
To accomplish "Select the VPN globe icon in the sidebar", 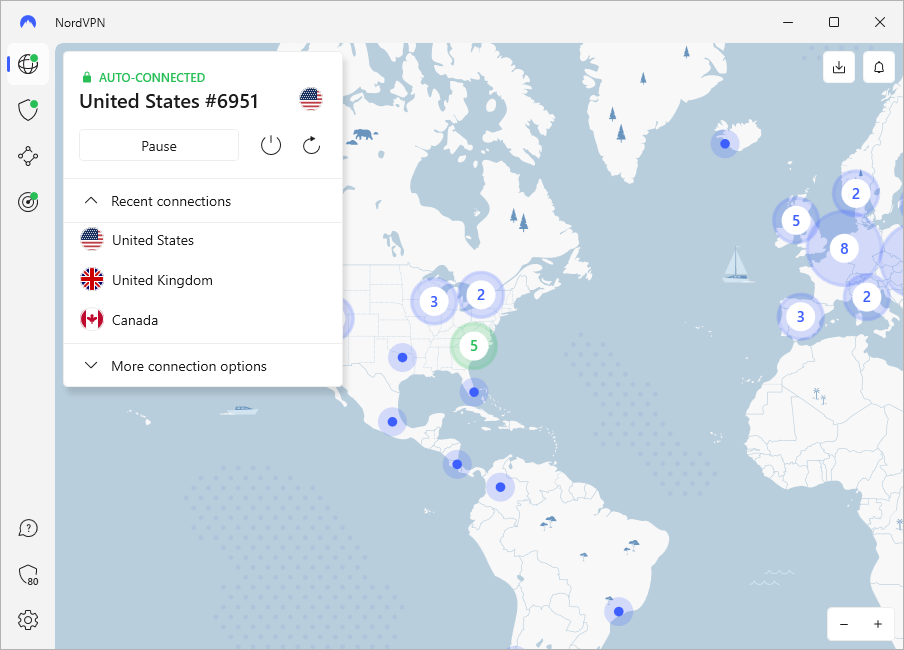I will [27, 63].
